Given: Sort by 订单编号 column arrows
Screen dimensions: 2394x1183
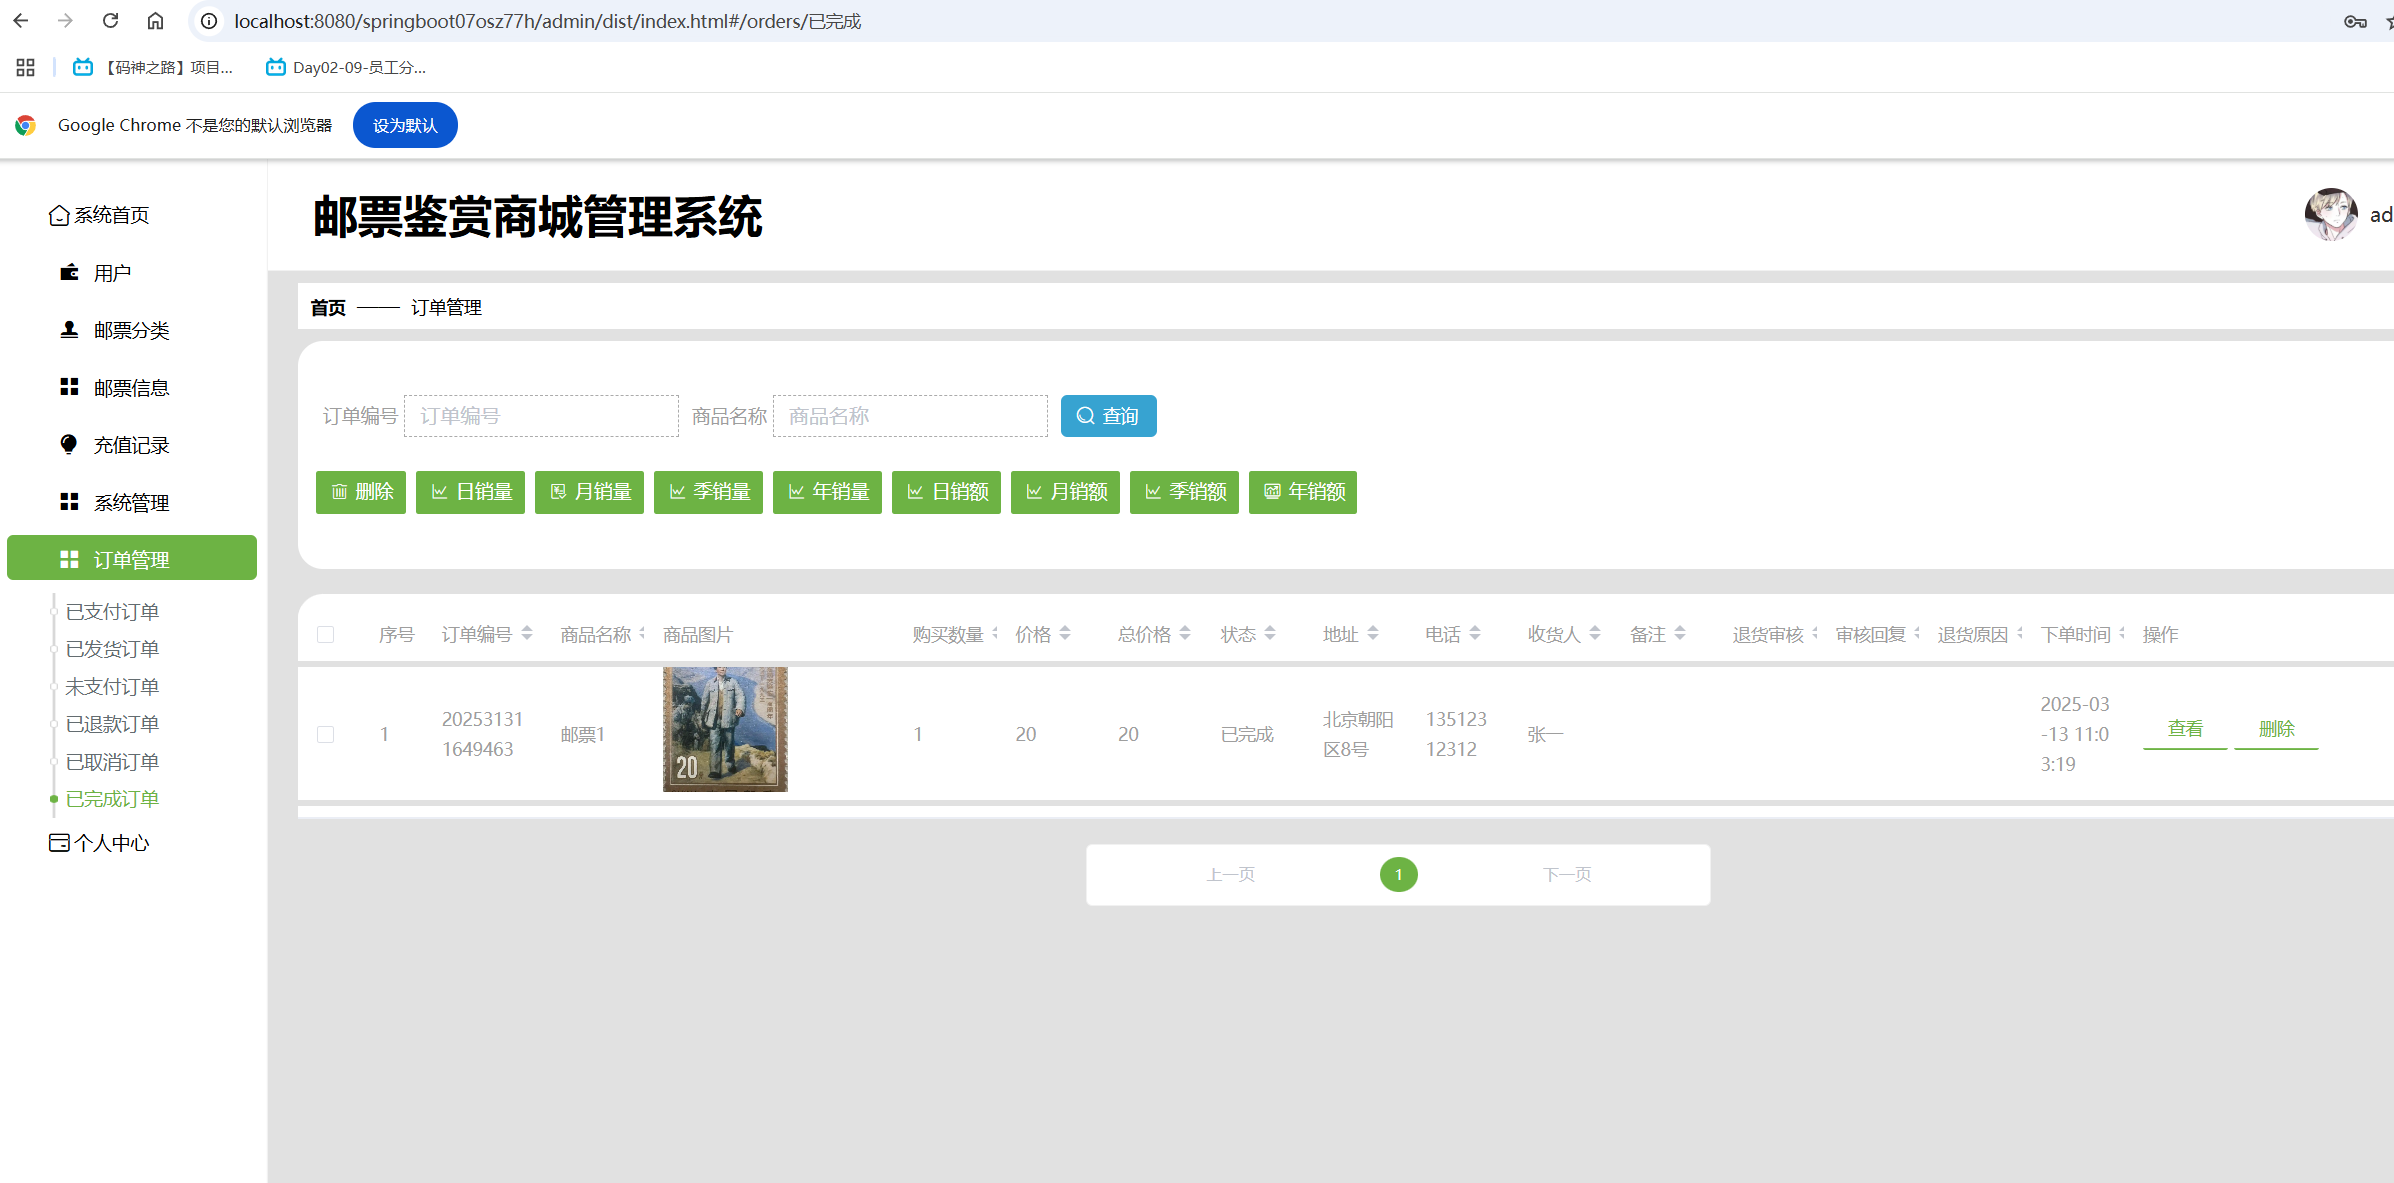Looking at the screenshot, I should coord(527,634).
